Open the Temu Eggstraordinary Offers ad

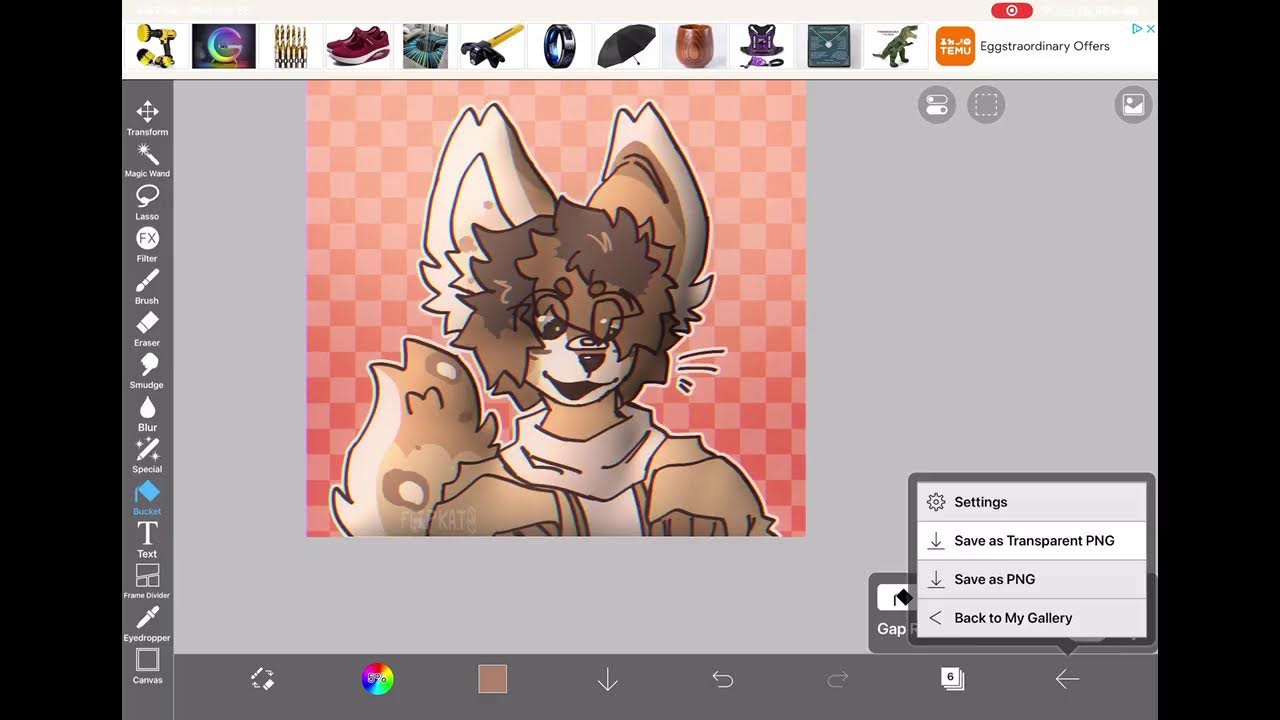pyautogui.click(x=1044, y=46)
